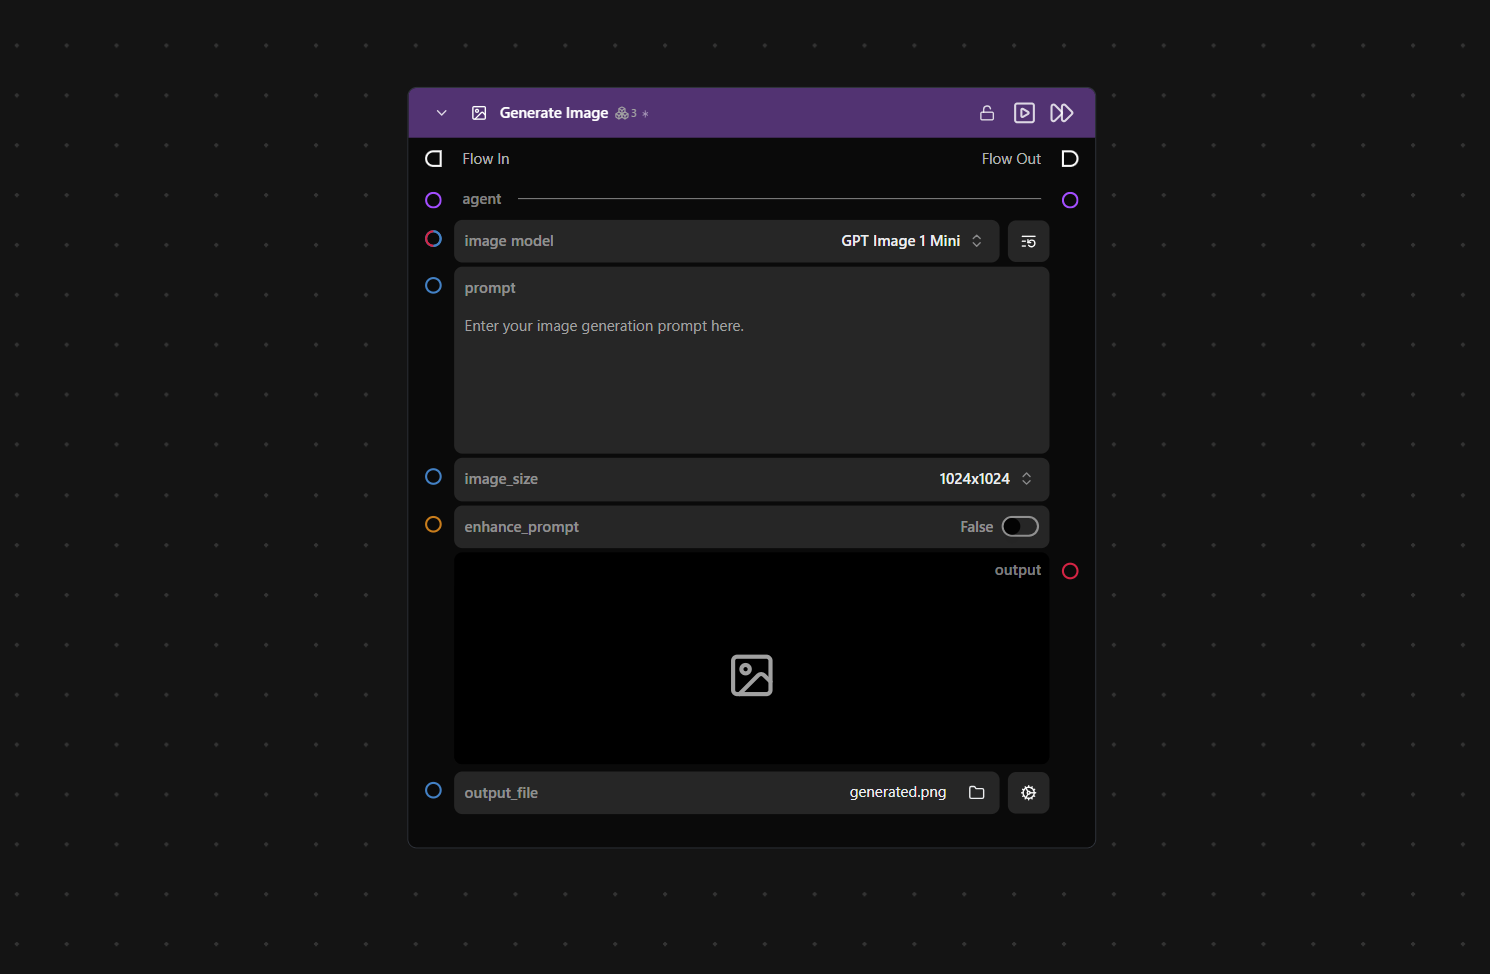
Task: Enable the enhance_prompt toggle
Action: coord(1020,527)
